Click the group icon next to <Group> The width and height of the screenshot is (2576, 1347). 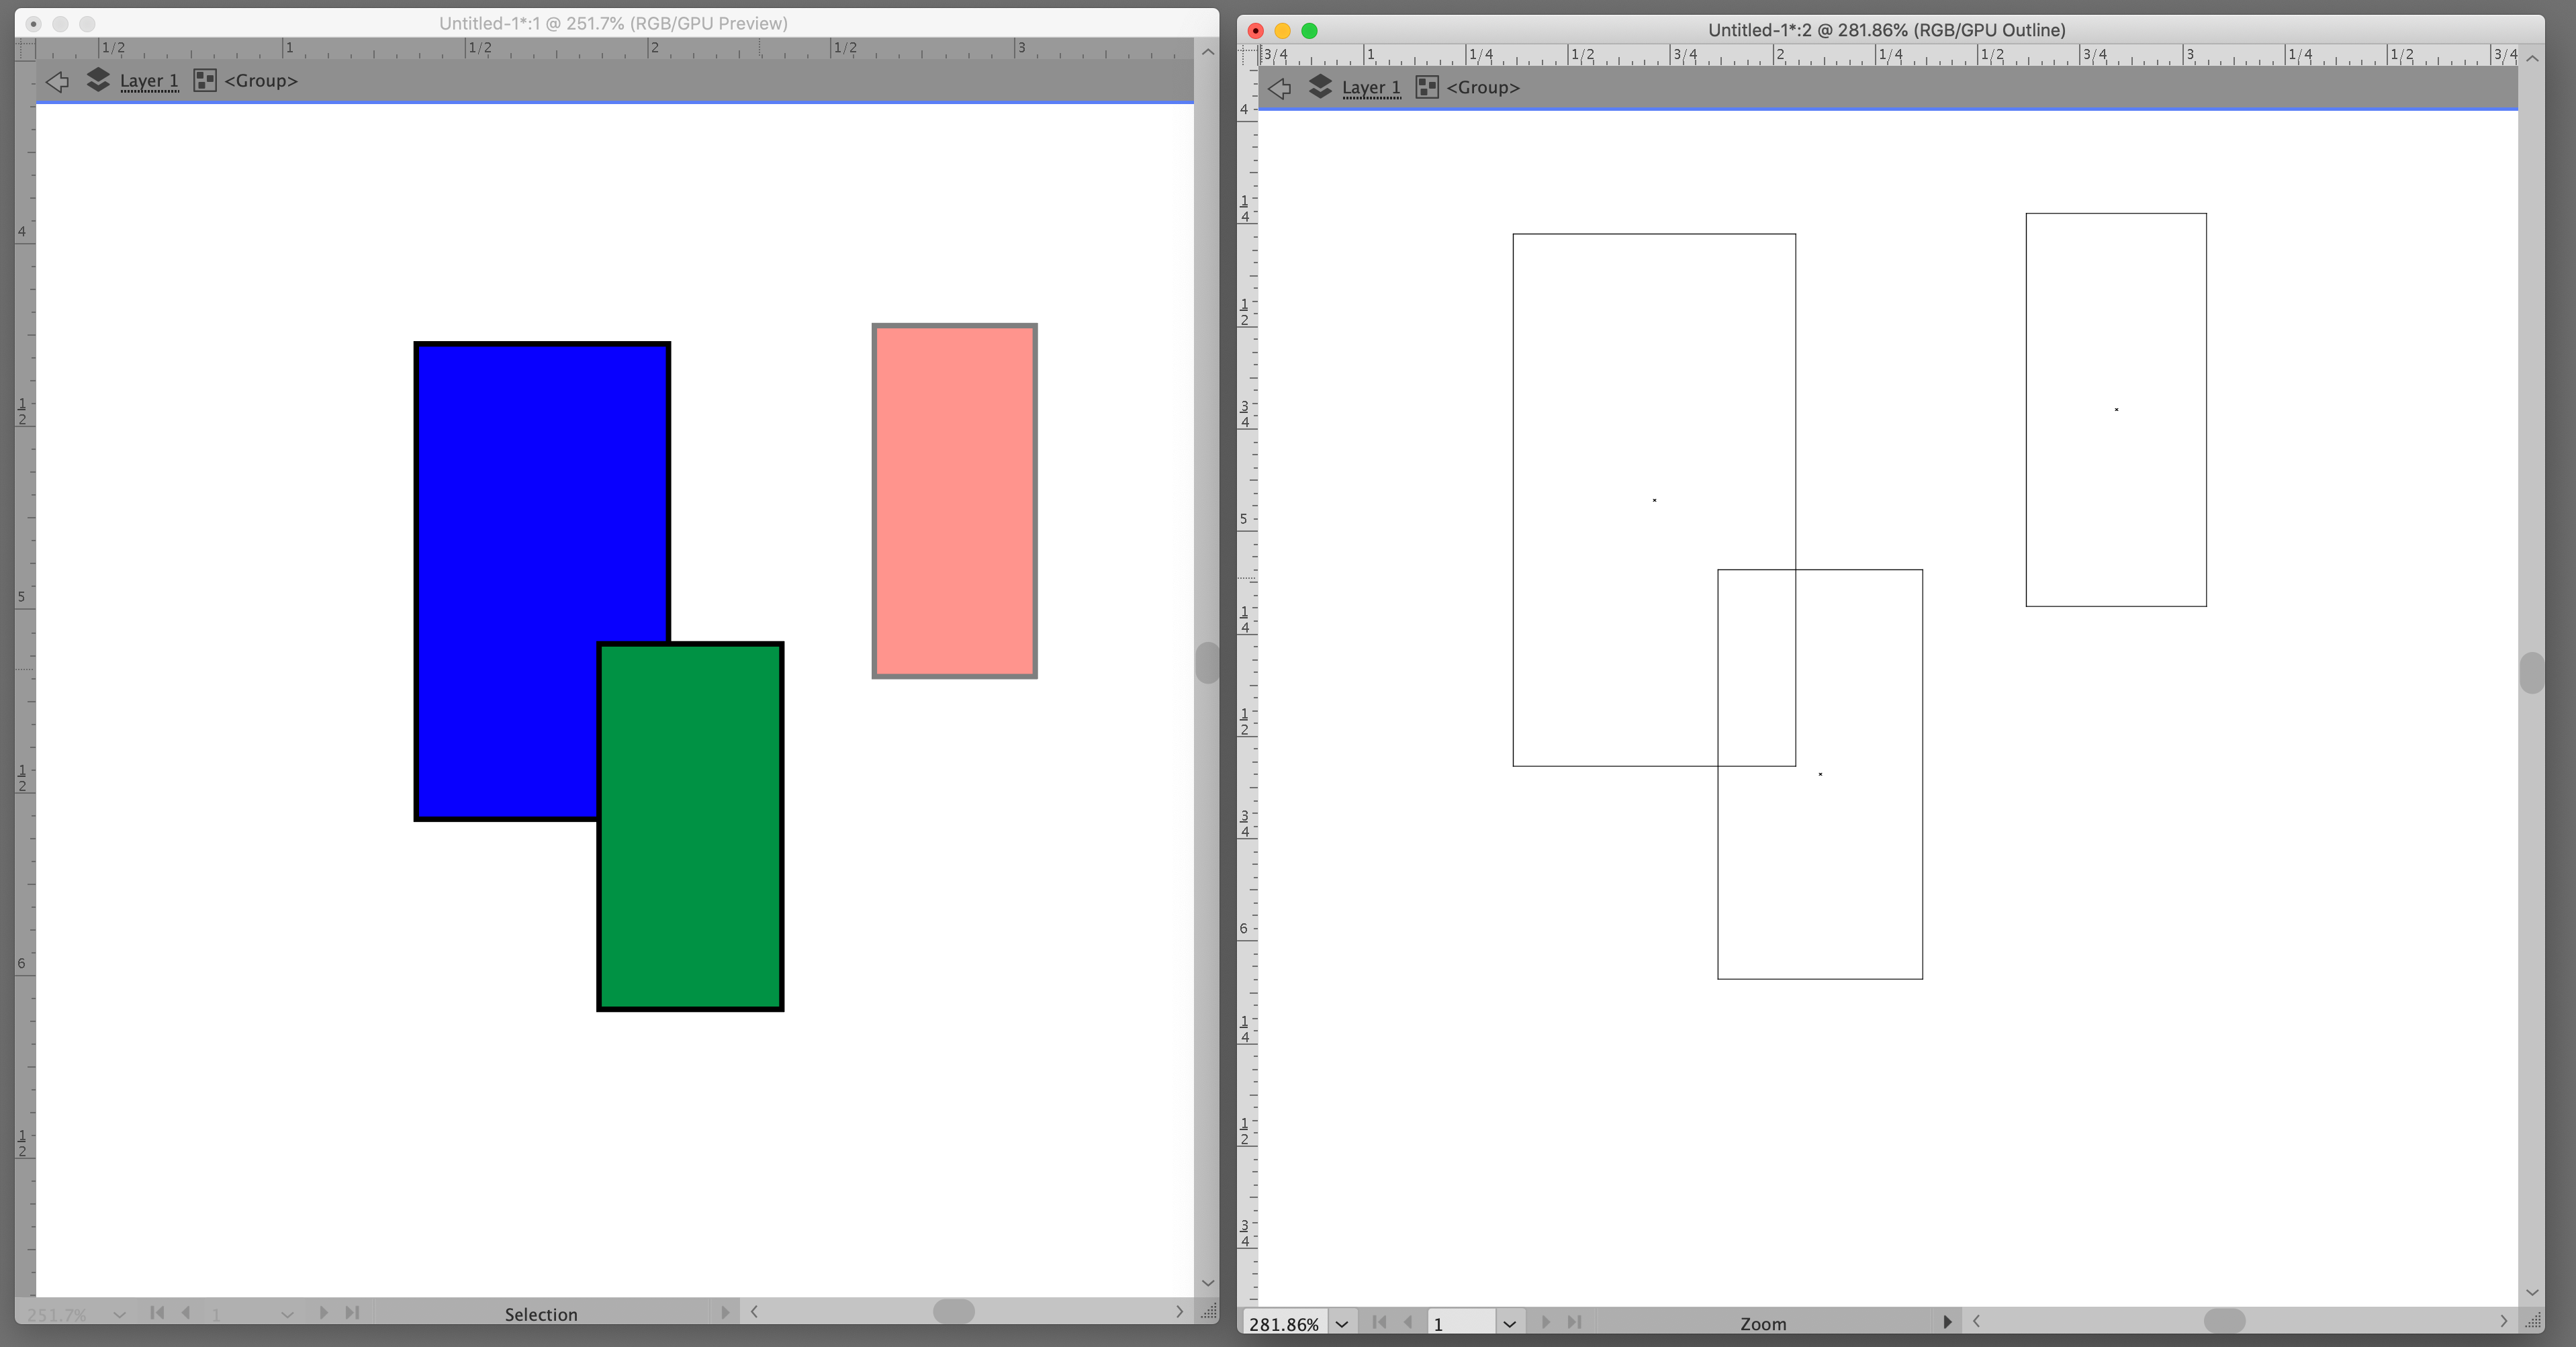(205, 80)
